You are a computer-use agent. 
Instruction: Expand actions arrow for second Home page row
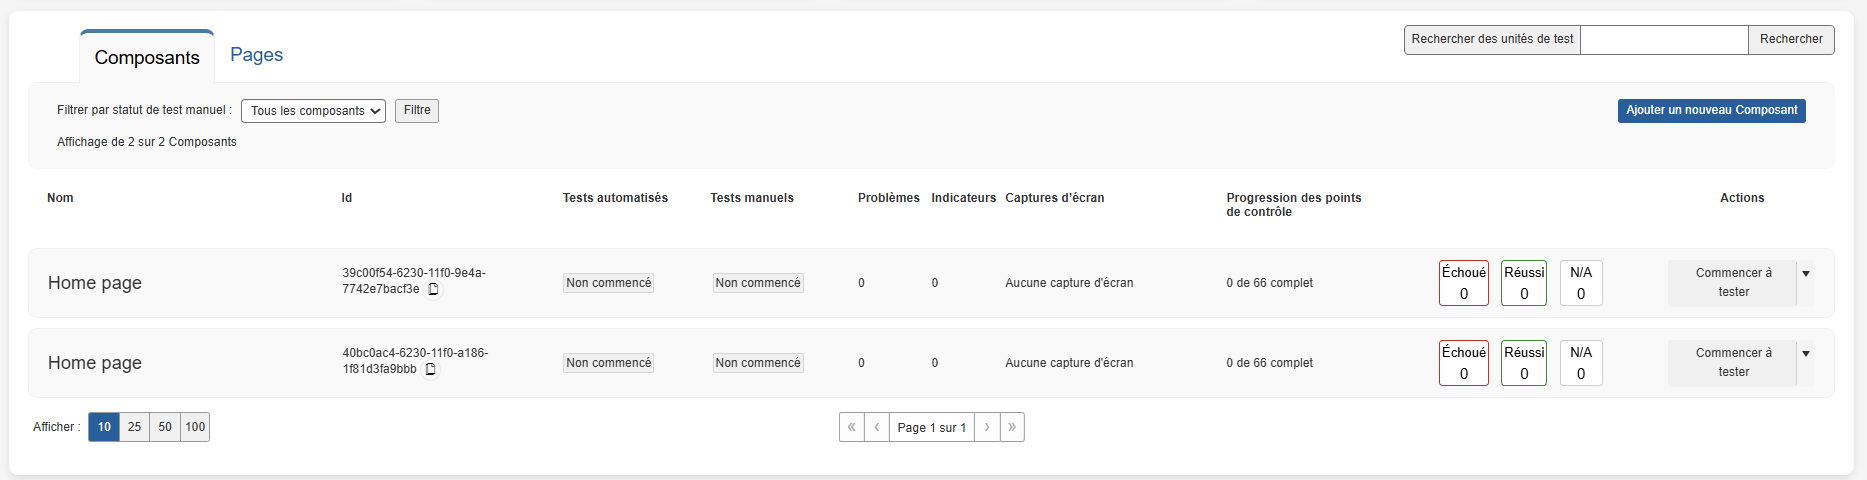[1805, 354]
